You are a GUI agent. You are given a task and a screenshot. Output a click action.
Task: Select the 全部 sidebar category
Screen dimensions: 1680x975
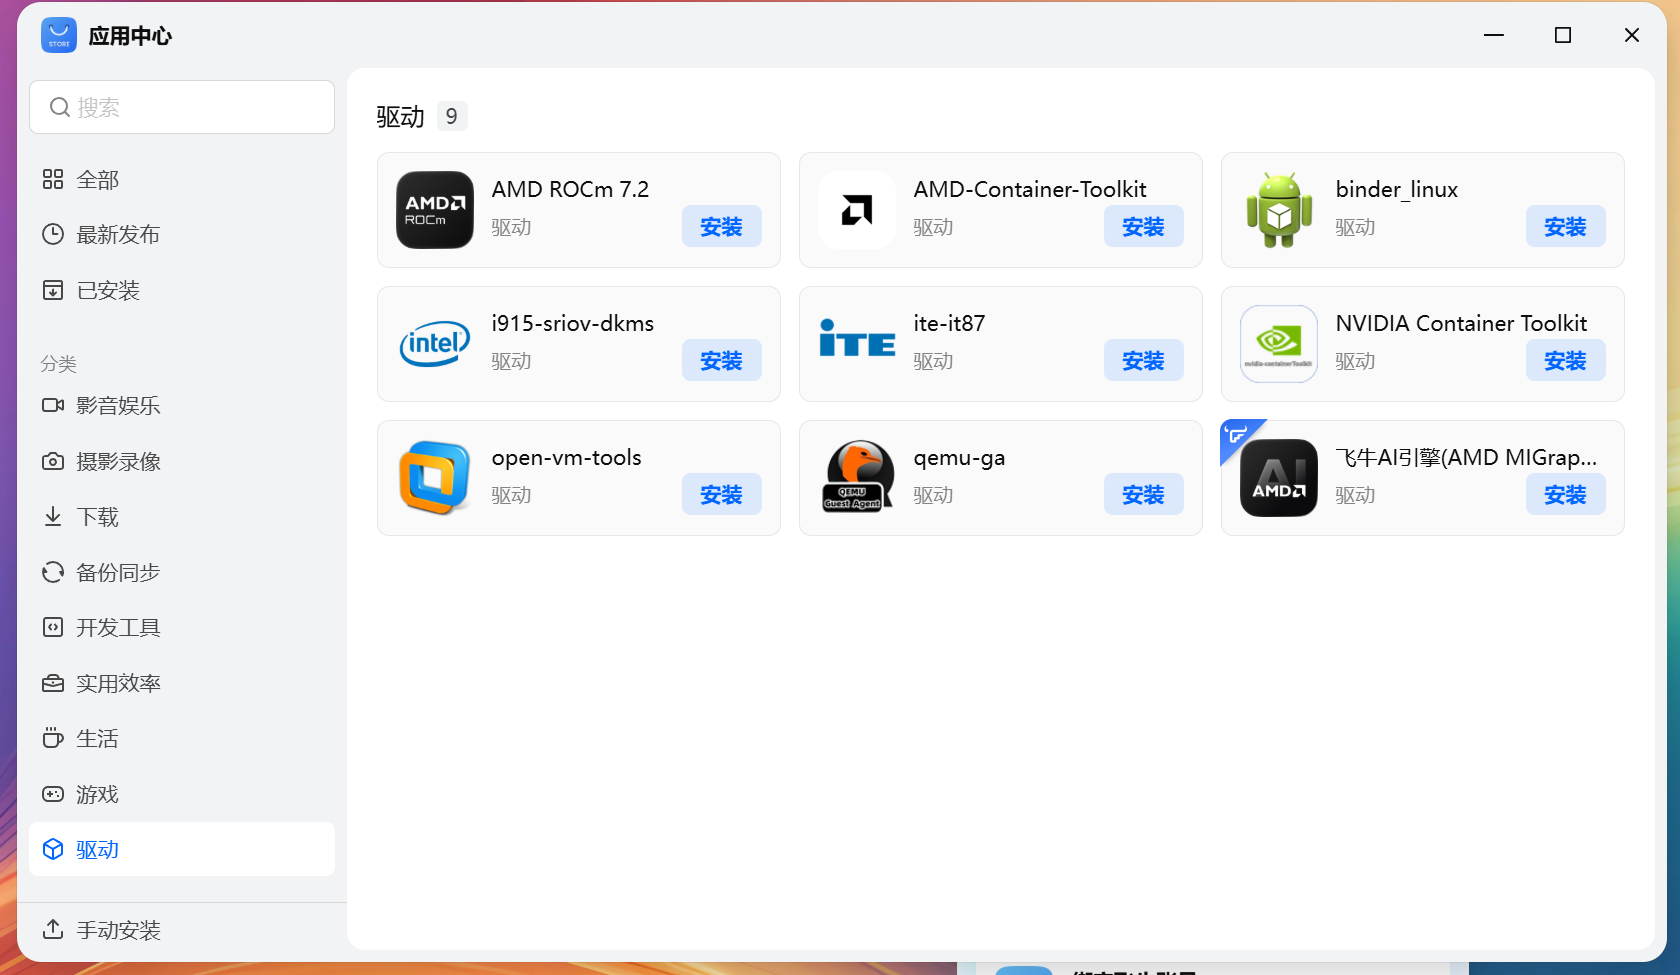[97, 179]
